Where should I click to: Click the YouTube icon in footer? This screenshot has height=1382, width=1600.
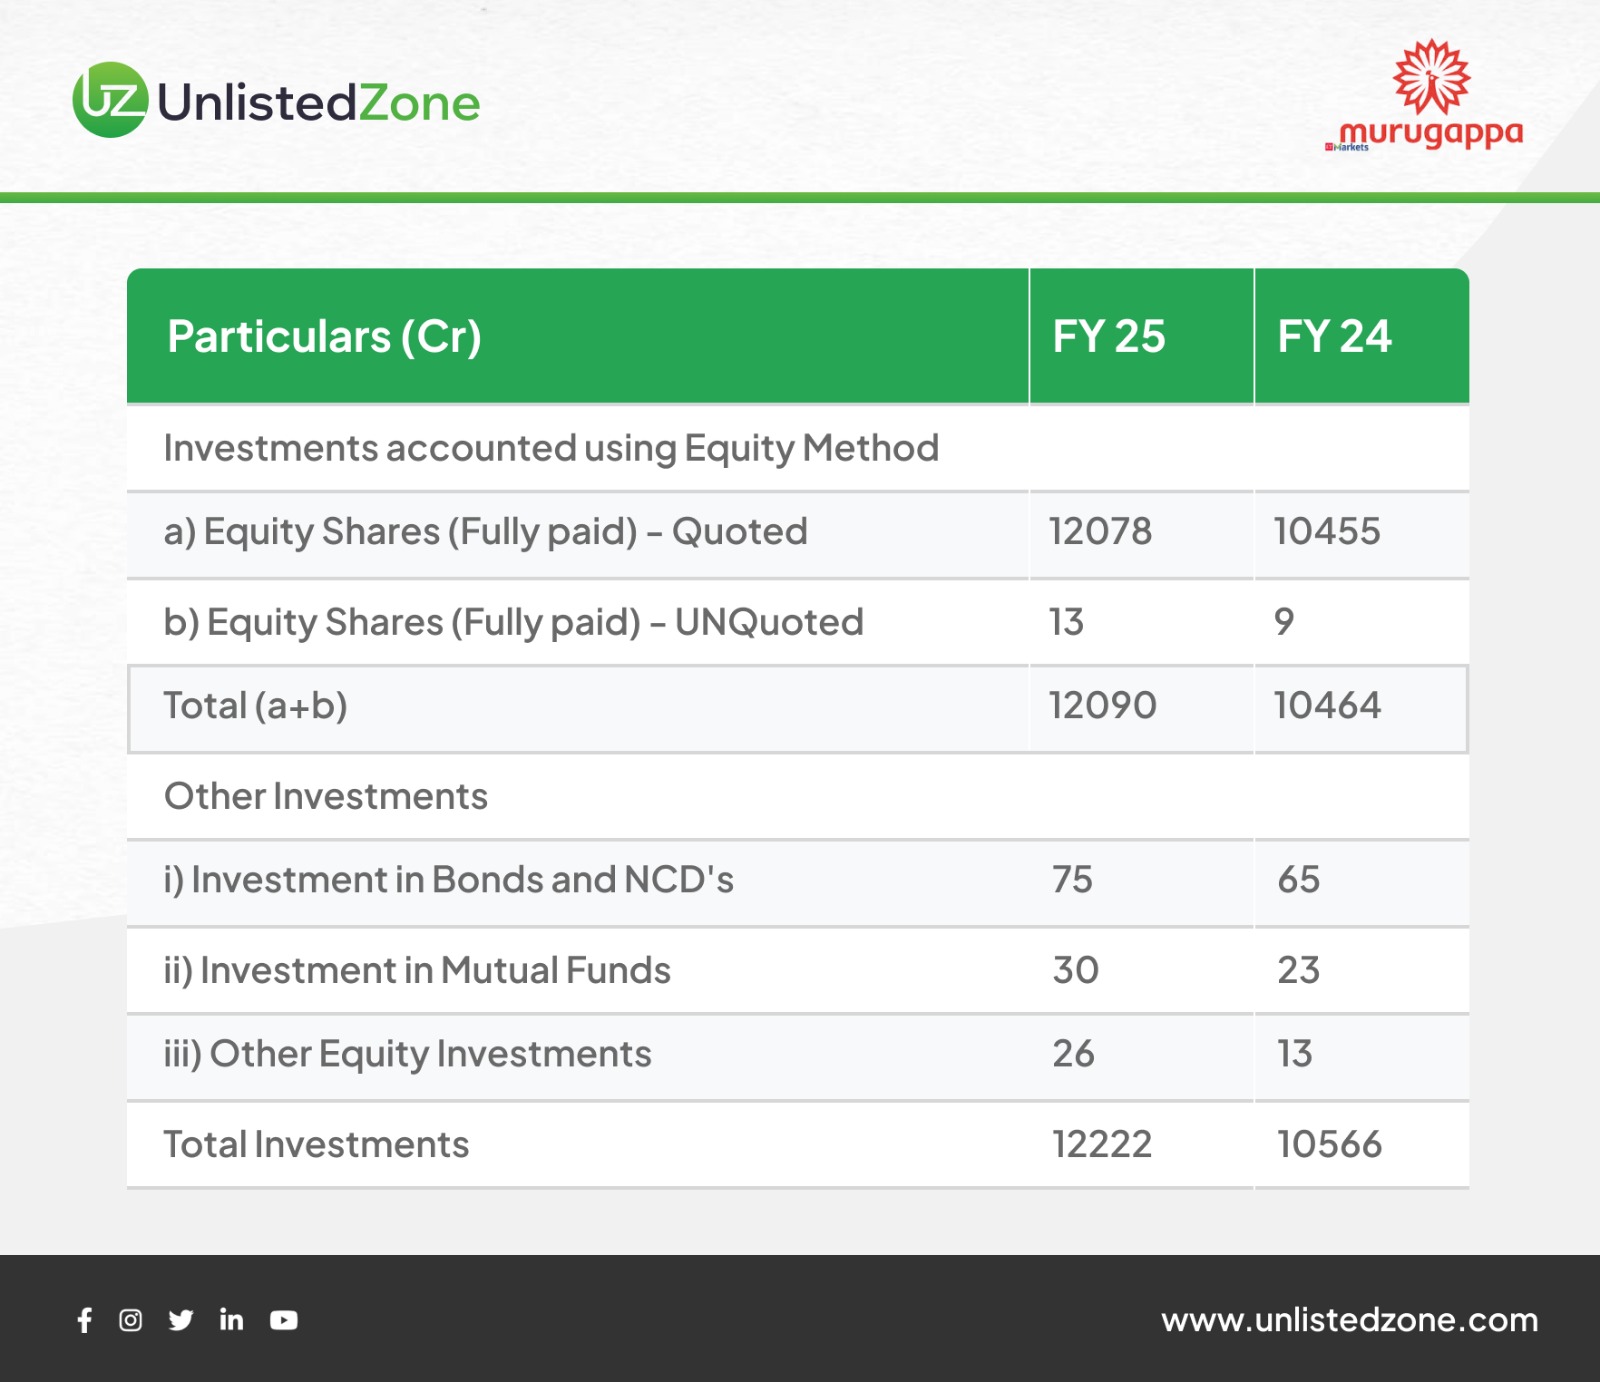[x=284, y=1320]
